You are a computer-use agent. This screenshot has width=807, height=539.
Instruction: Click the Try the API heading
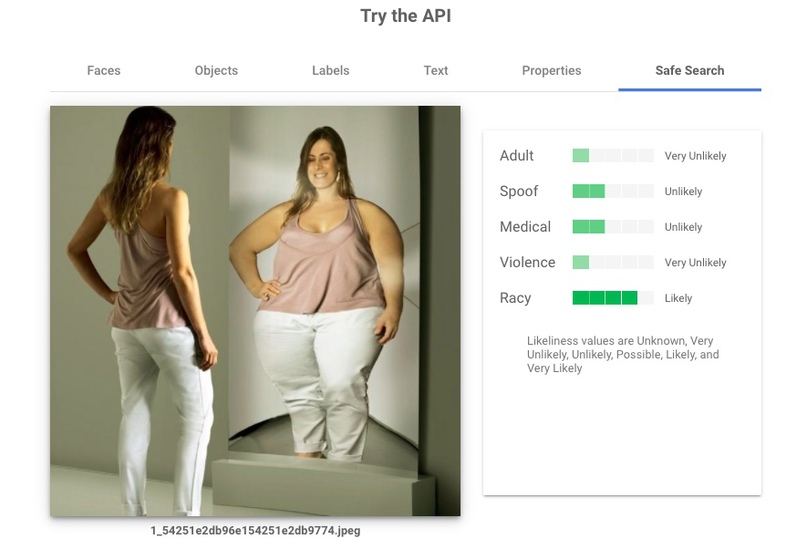406,16
